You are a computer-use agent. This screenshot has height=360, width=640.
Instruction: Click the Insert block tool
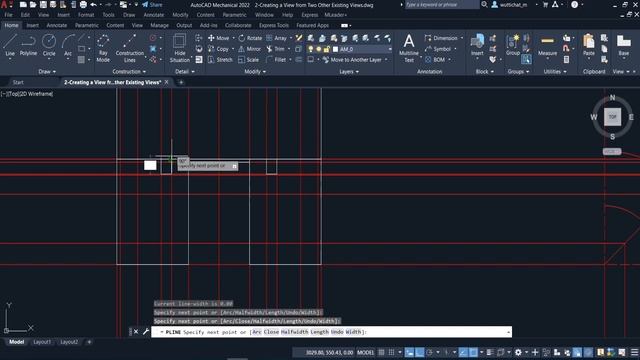click(477, 45)
